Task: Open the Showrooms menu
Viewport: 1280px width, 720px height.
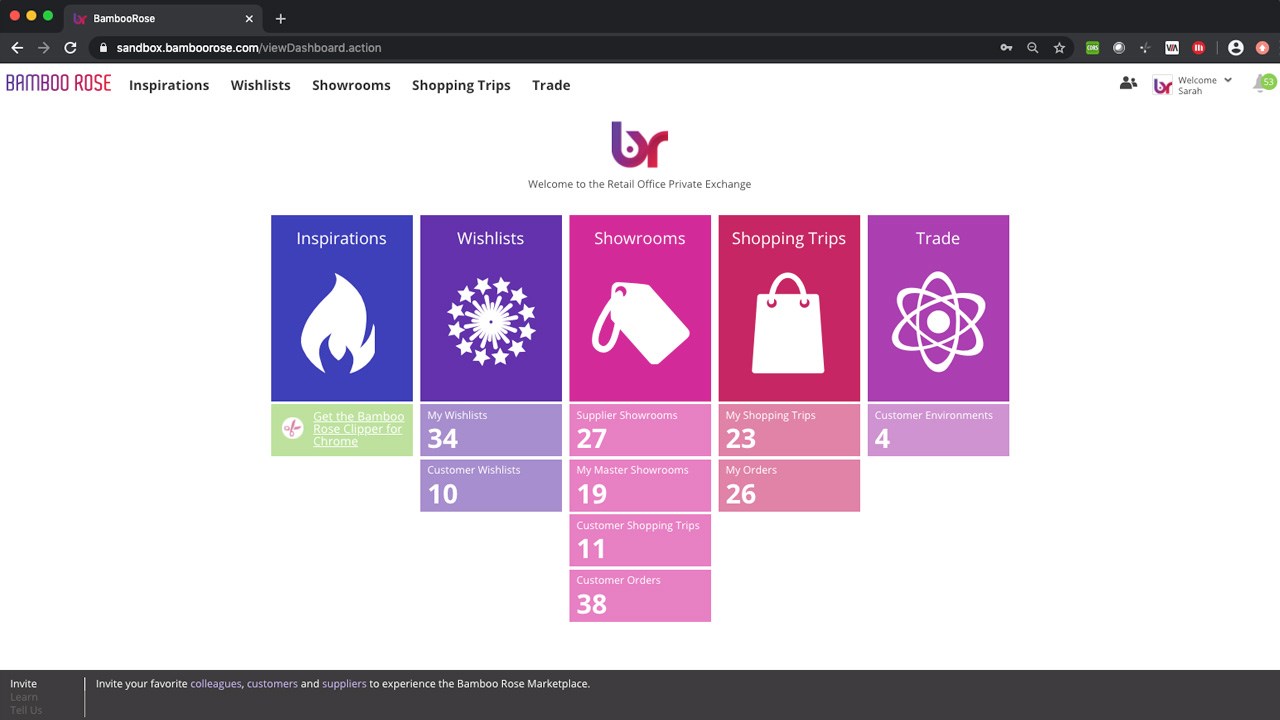Action: point(351,85)
